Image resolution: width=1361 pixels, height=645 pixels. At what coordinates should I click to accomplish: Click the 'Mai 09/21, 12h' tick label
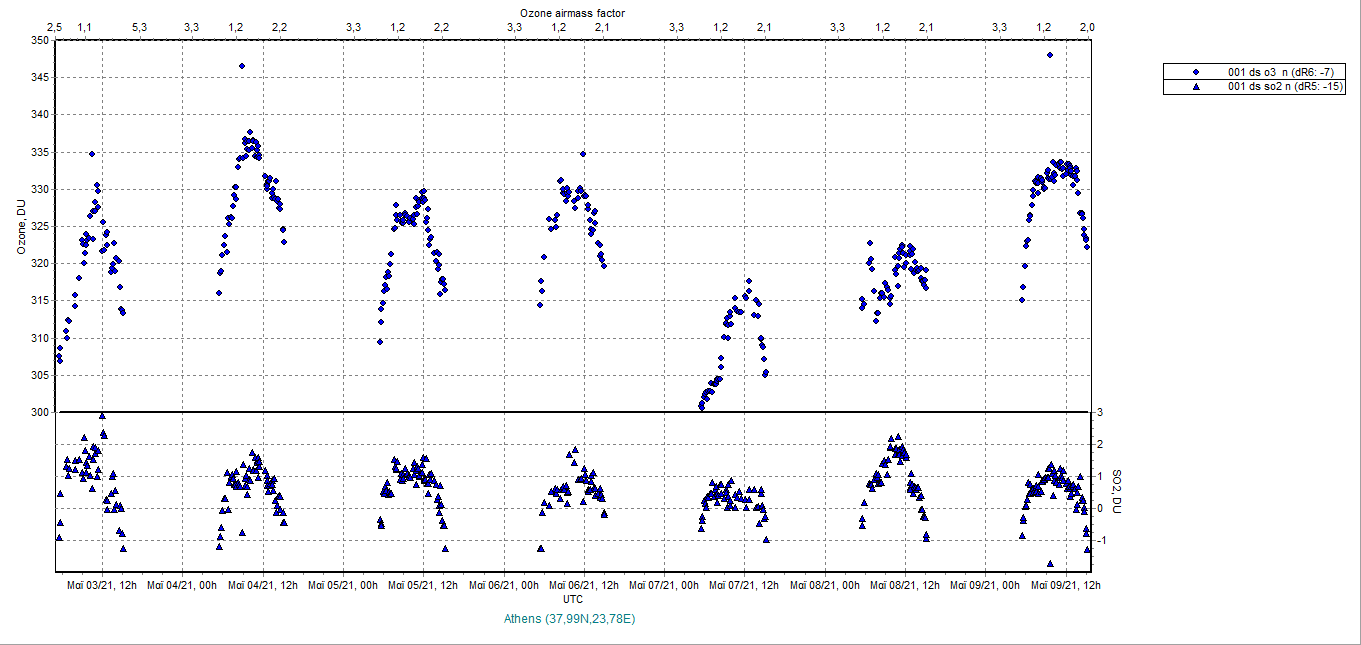(x=1066, y=585)
